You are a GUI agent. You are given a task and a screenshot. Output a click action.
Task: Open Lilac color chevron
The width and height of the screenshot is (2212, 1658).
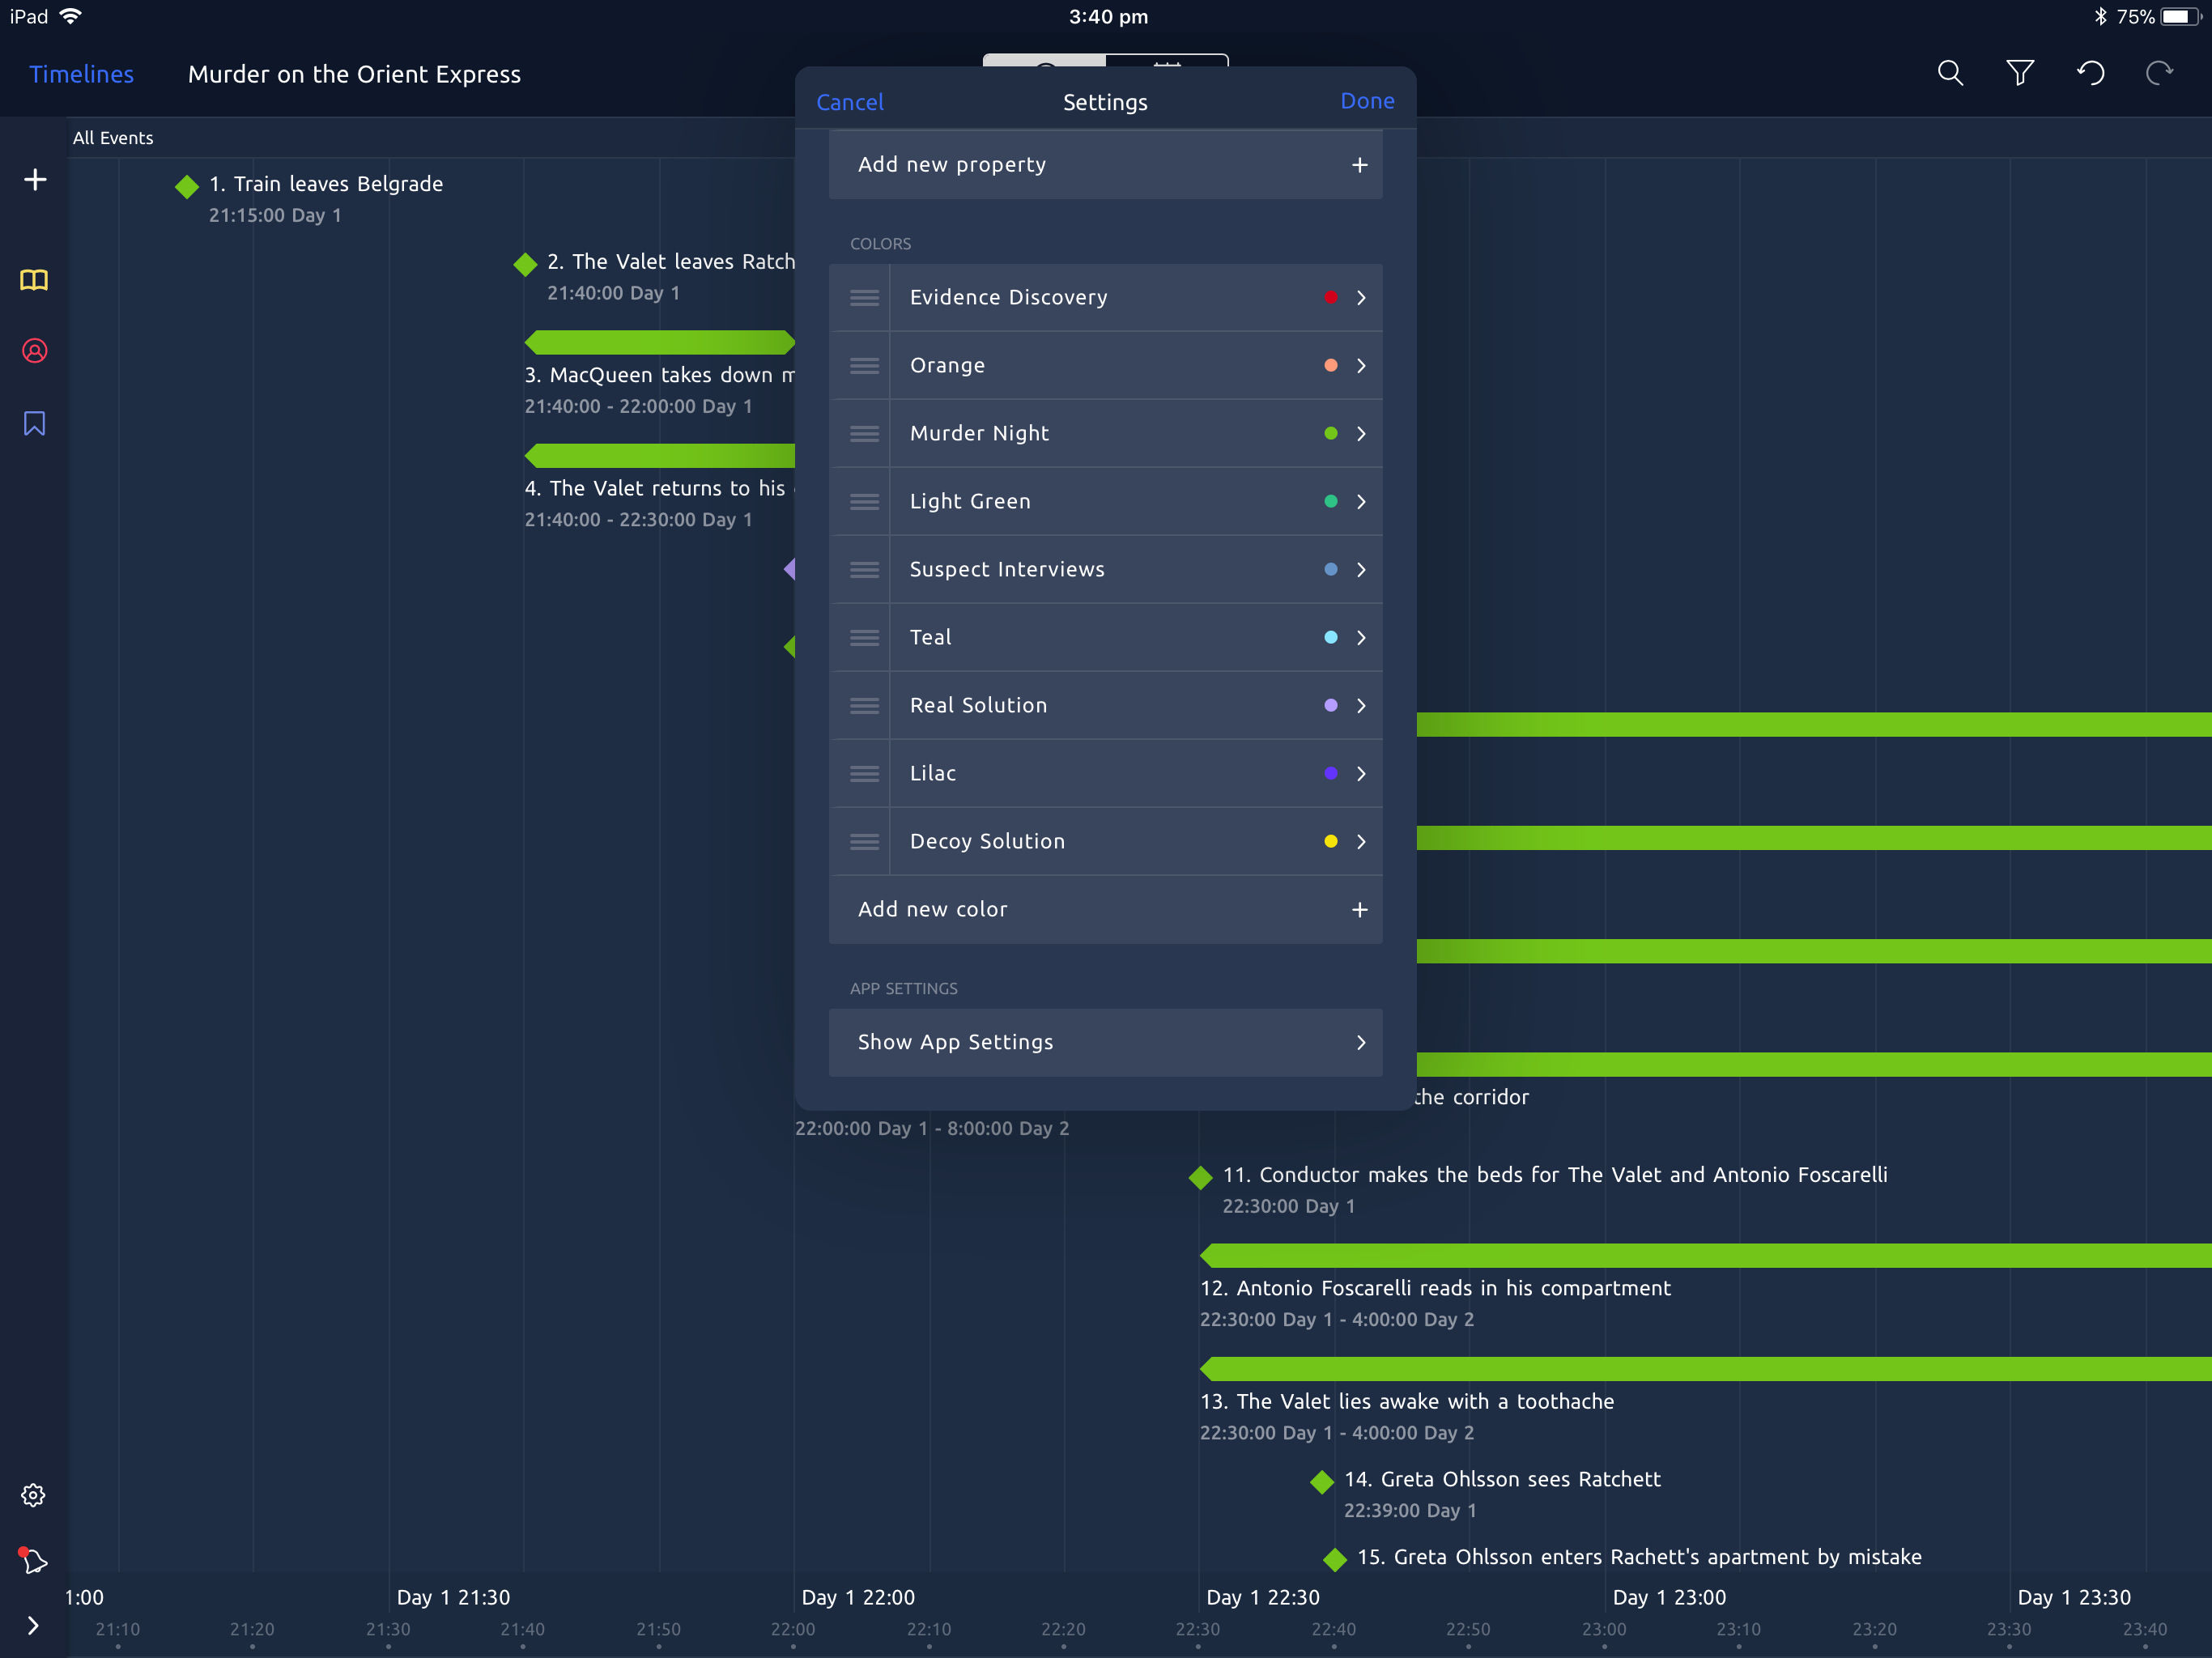click(x=1361, y=774)
